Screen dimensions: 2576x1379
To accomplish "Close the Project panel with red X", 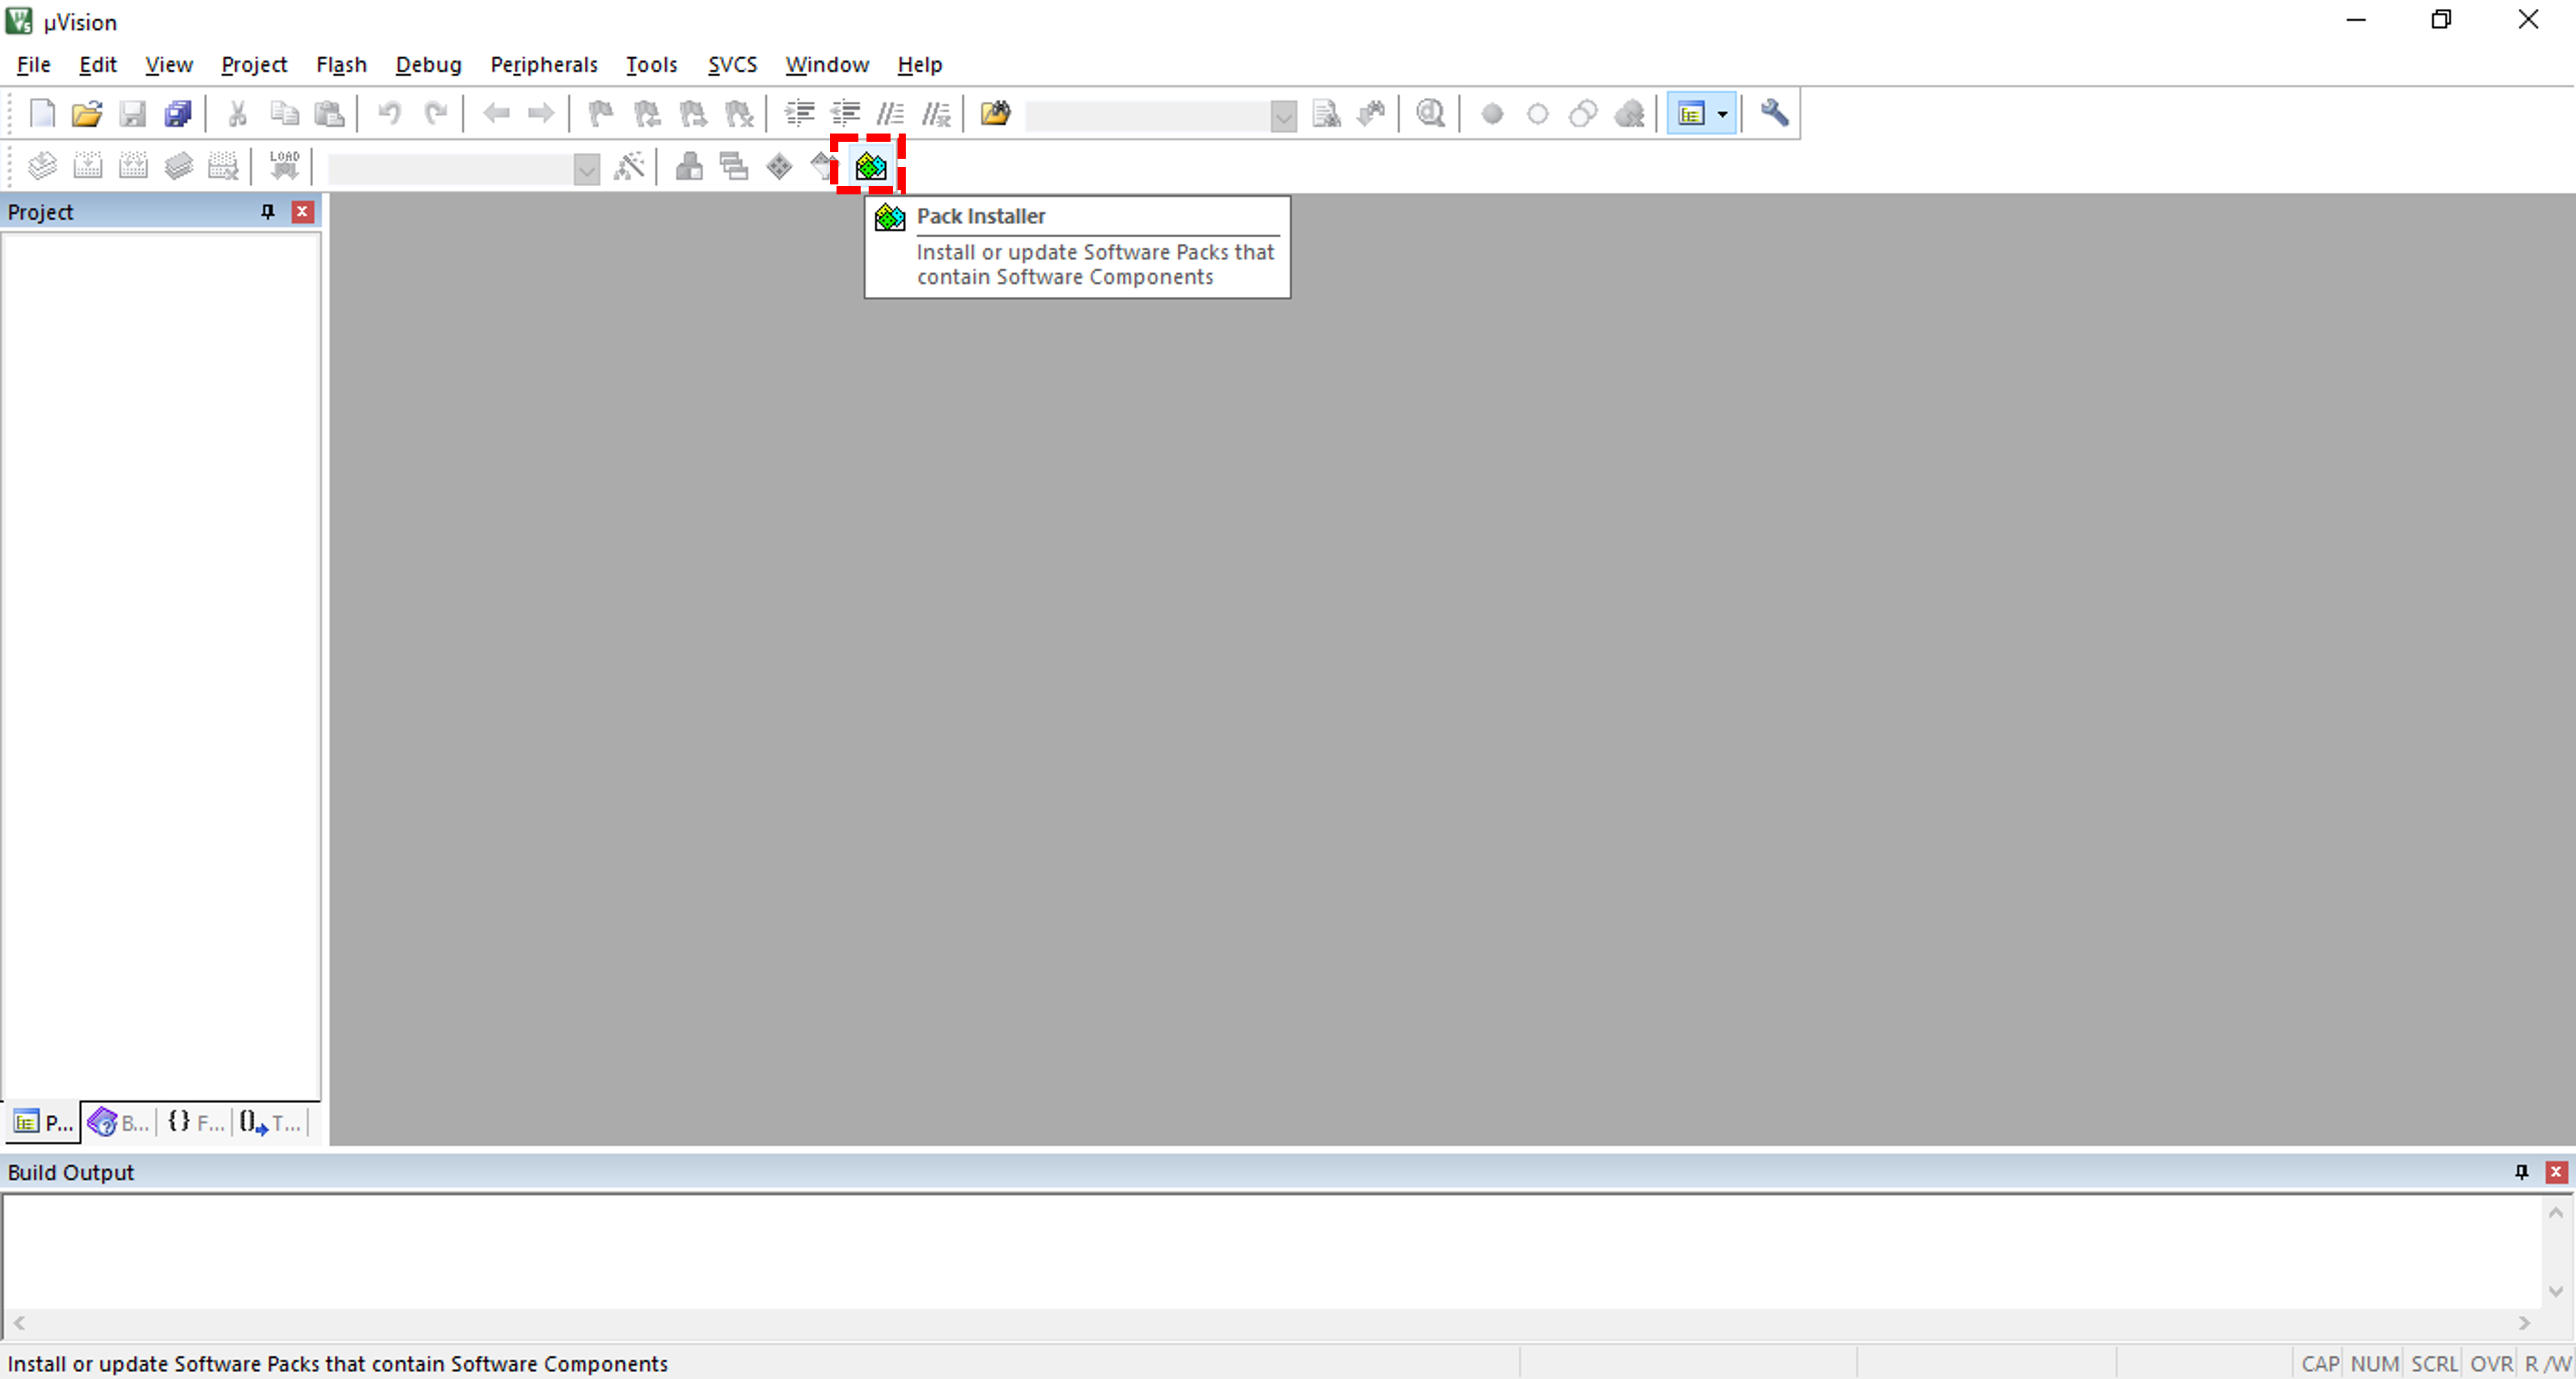I will pyautogui.click(x=302, y=212).
